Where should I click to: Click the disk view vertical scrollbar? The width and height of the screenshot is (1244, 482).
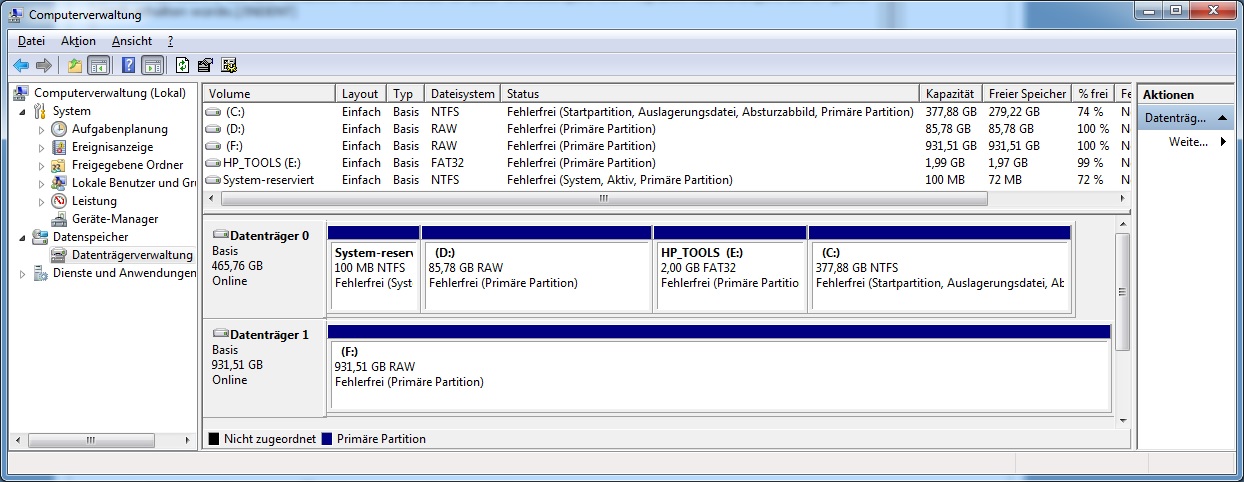click(x=1122, y=290)
